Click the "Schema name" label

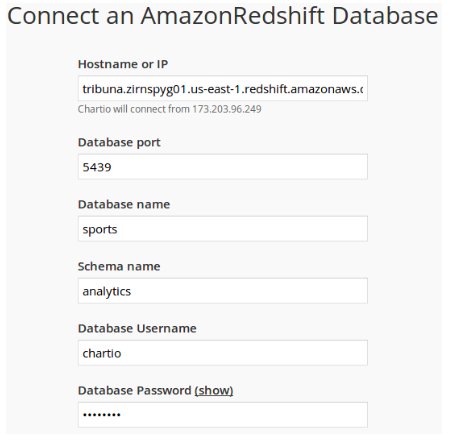tap(119, 266)
